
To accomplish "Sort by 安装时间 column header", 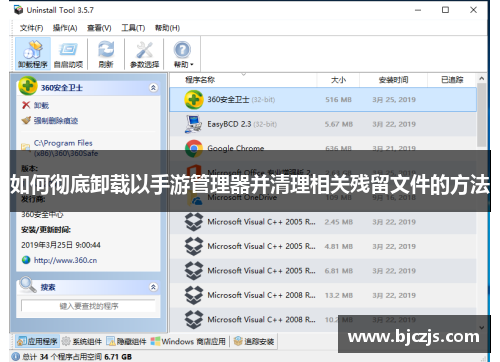I will pos(393,80).
